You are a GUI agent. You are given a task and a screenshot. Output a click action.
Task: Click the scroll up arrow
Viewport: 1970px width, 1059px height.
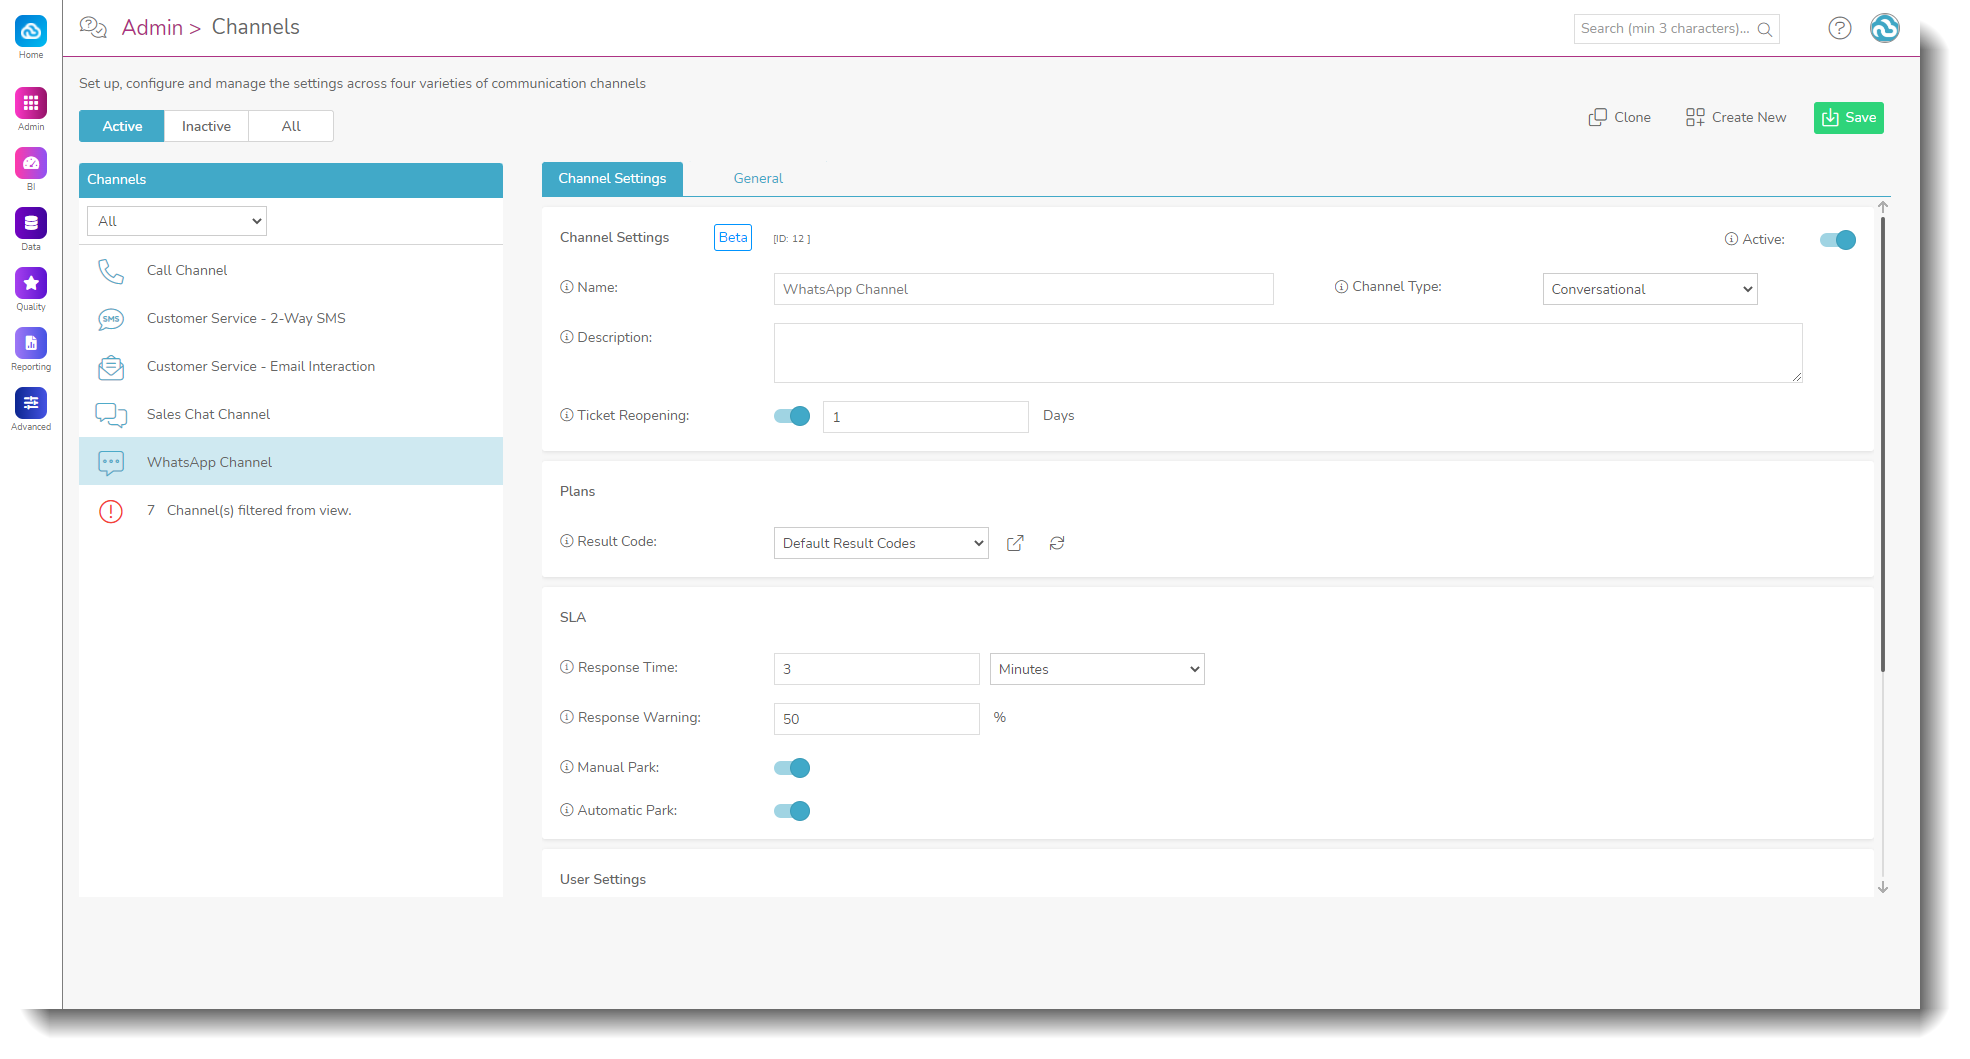pyautogui.click(x=1883, y=207)
